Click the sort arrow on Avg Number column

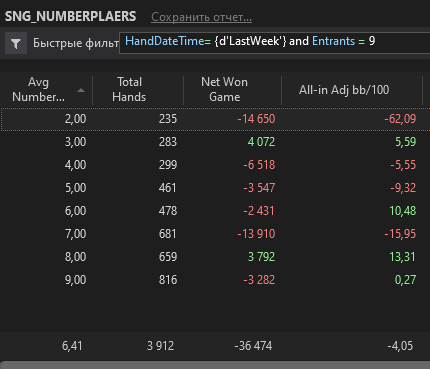[81, 90]
